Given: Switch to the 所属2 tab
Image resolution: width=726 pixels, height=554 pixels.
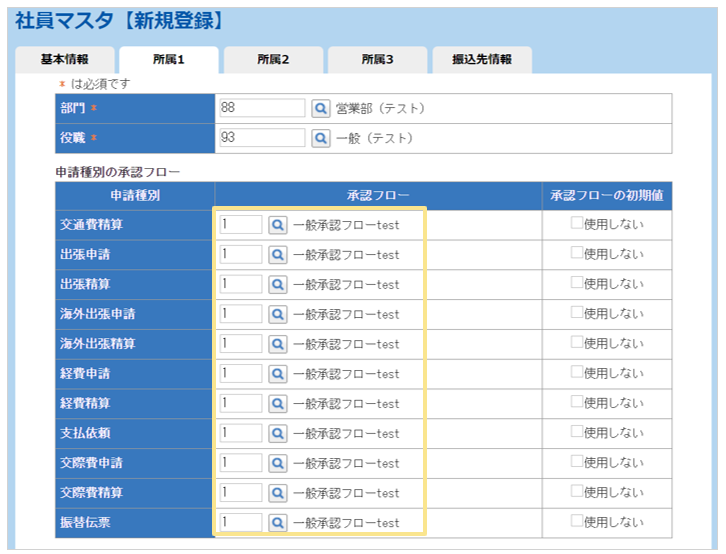Looking at the screenshot, I should [x=273, y=60].
